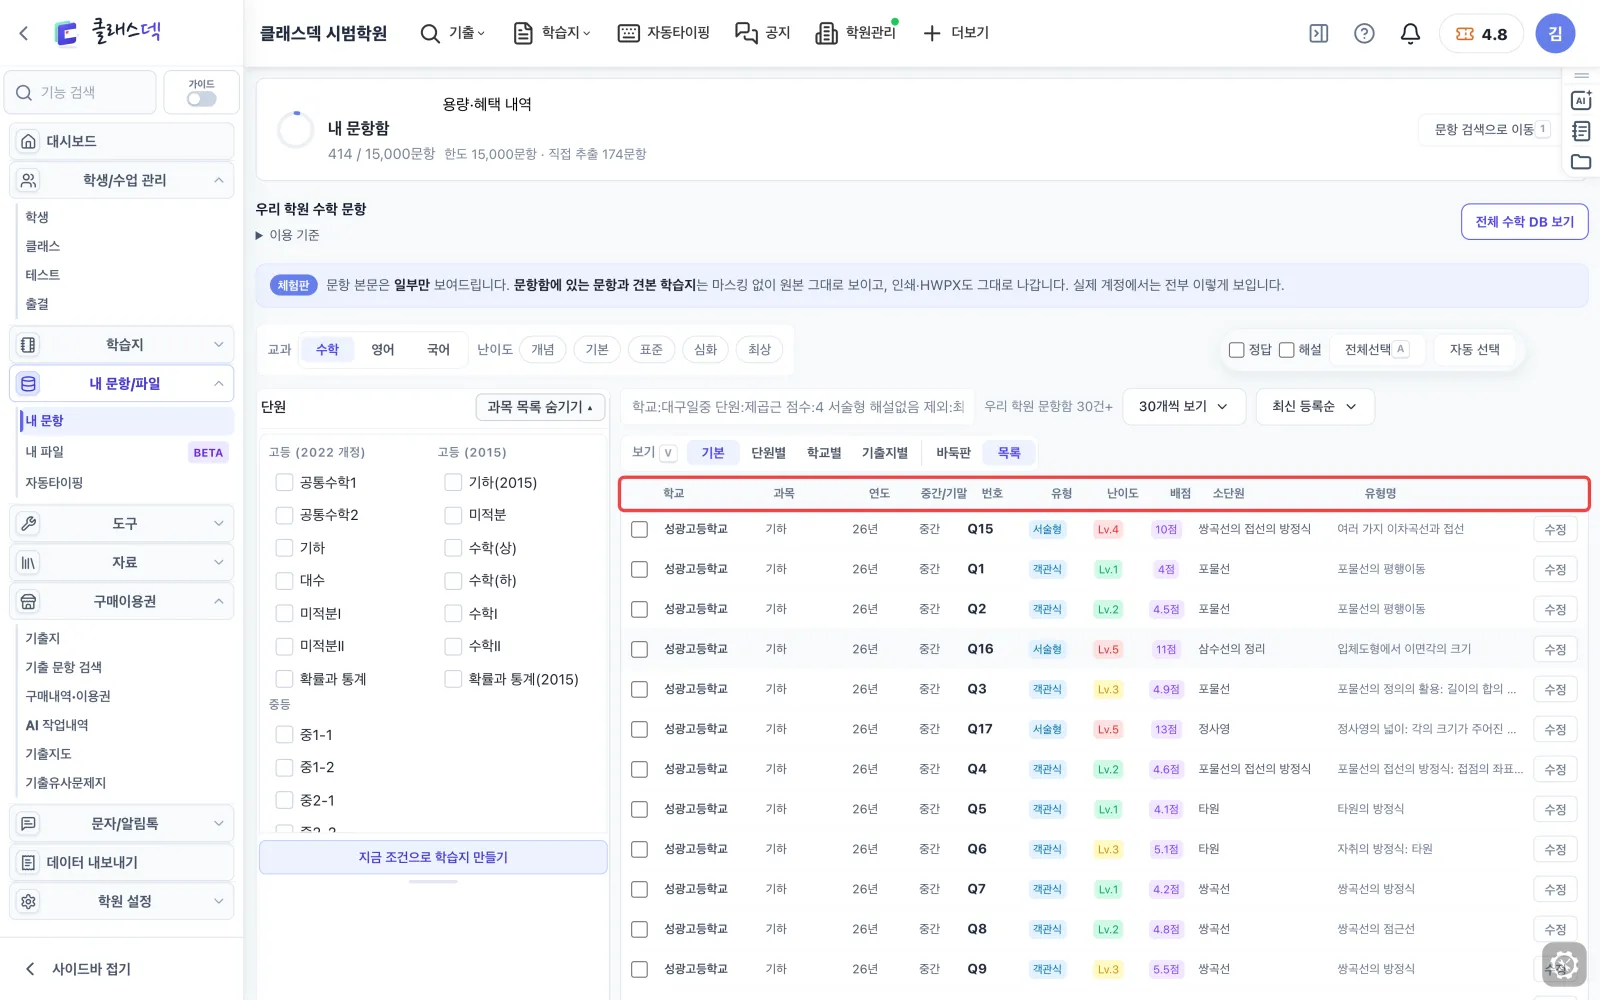Open the checklist icon in right rail

click(1581, 131)
